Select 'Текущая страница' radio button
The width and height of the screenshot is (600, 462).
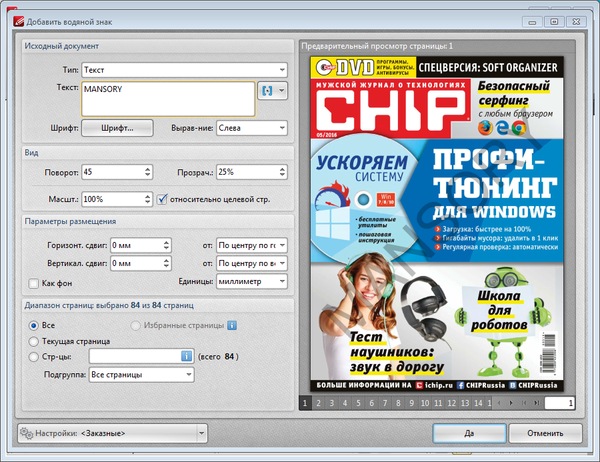pos(34,341)
